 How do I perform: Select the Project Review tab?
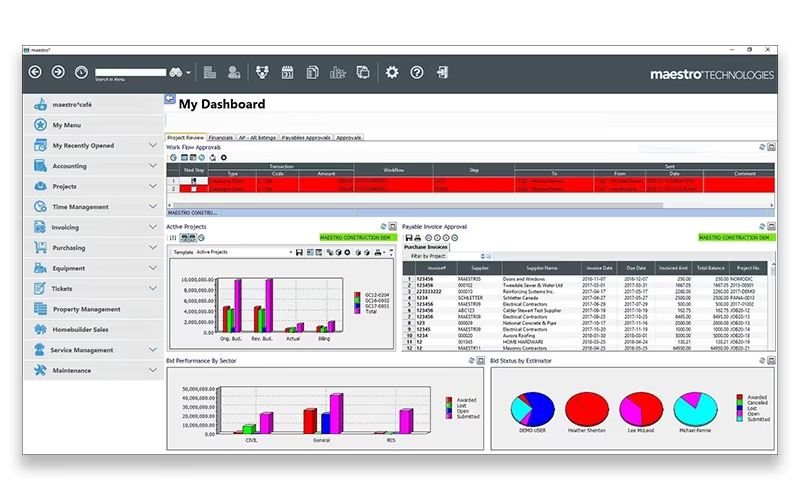click(185, 137)
